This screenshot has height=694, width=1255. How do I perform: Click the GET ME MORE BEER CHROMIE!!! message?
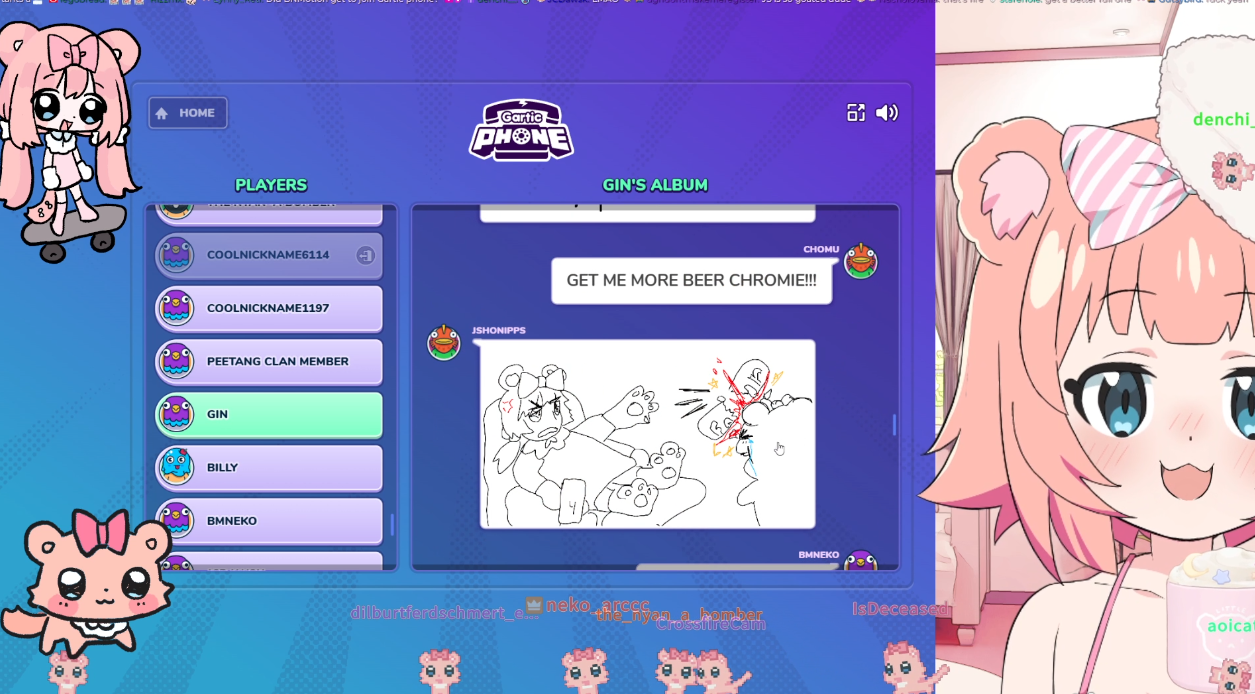pyautogui.click(x=691, y=280)
